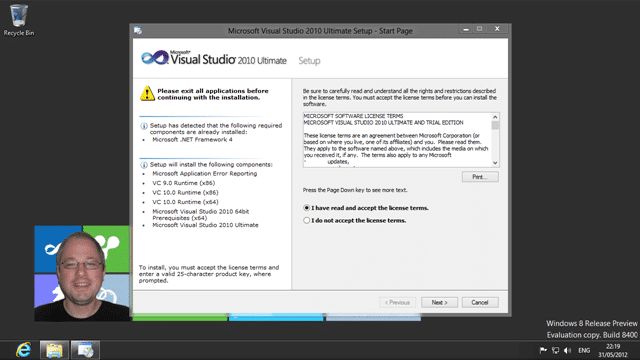Click the Action Center flag icon

coord(543,350)
